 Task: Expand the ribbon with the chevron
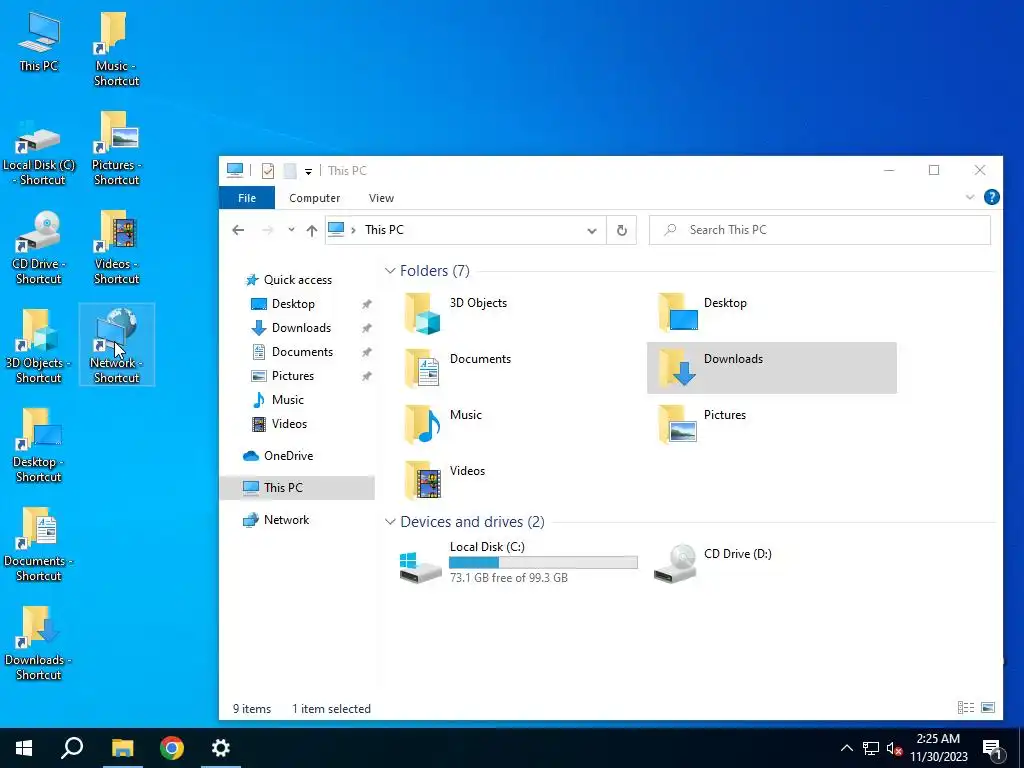point(970,197)
